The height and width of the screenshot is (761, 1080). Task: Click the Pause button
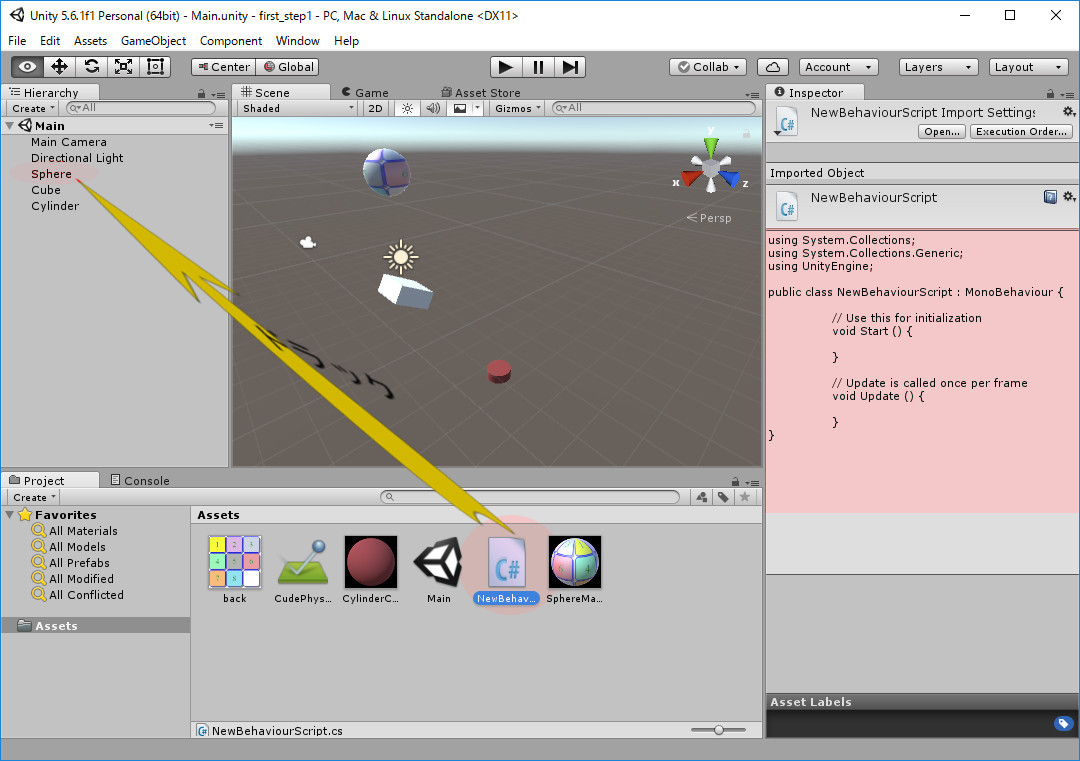point(538,67)
